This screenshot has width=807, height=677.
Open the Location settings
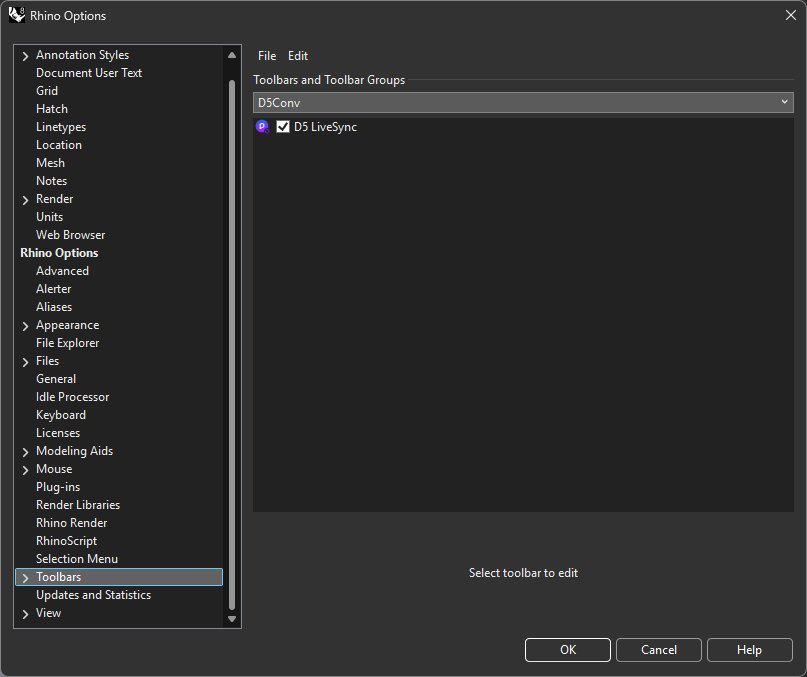(x=59, y=145)
